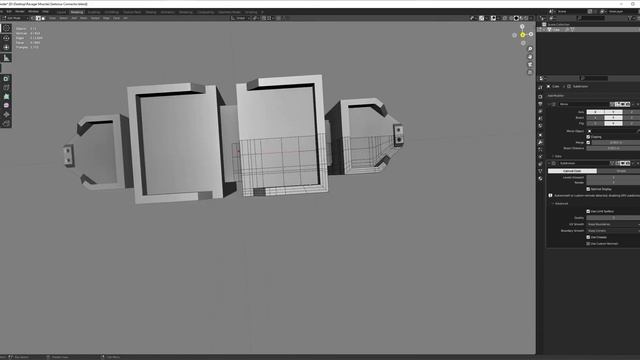
Task: Toggle viewport gizmos button
Action: [x=482, y=18]
